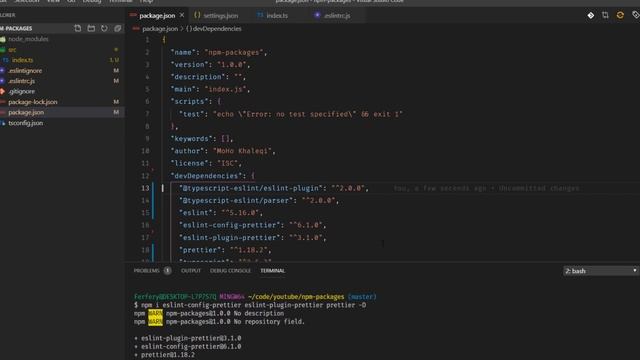640x360 pixels.
Task: Click the compare changes icon in editor toolbar
Action: [x=605, y=15]
